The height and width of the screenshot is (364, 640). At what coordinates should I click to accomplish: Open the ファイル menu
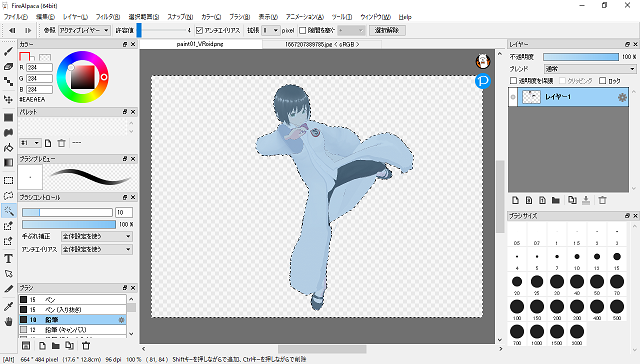point(16,17)
